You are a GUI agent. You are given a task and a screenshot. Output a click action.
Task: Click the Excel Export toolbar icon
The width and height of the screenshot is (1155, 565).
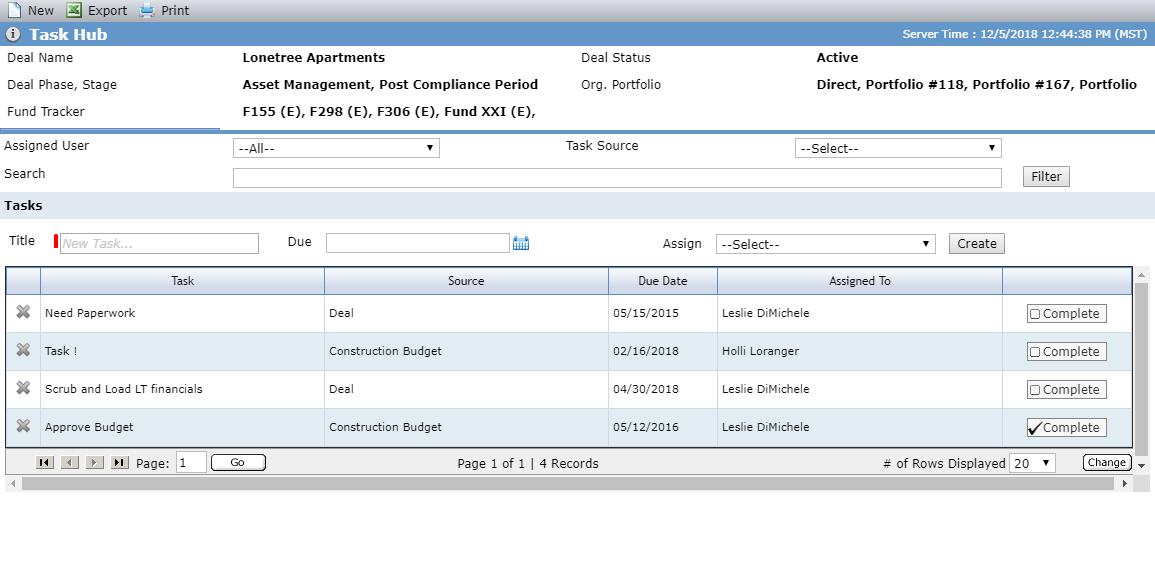74,10
